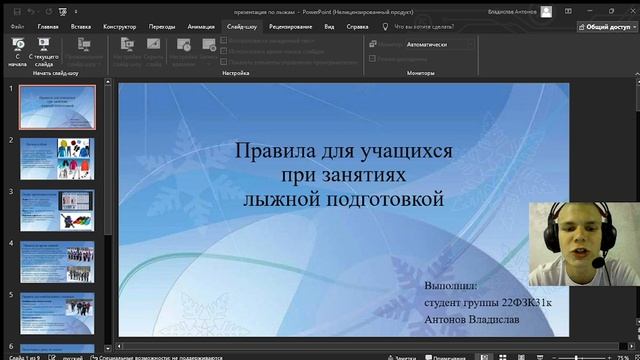
Task: Click the quick access start-presentation icon
Action: click(x=63, y=12)
